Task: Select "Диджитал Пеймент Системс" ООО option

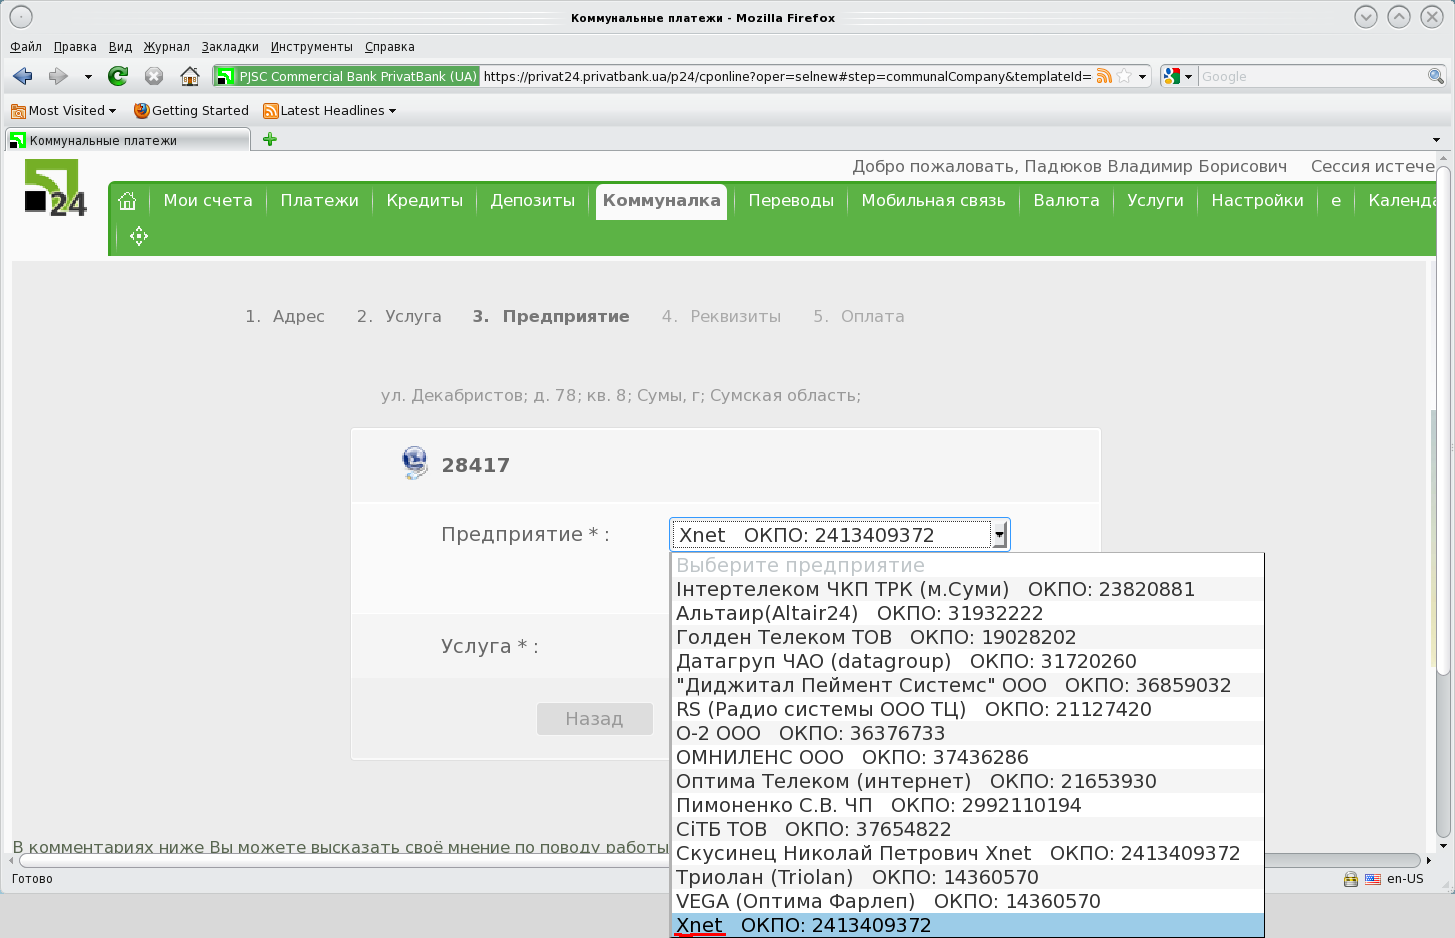Action: point(967,685)
